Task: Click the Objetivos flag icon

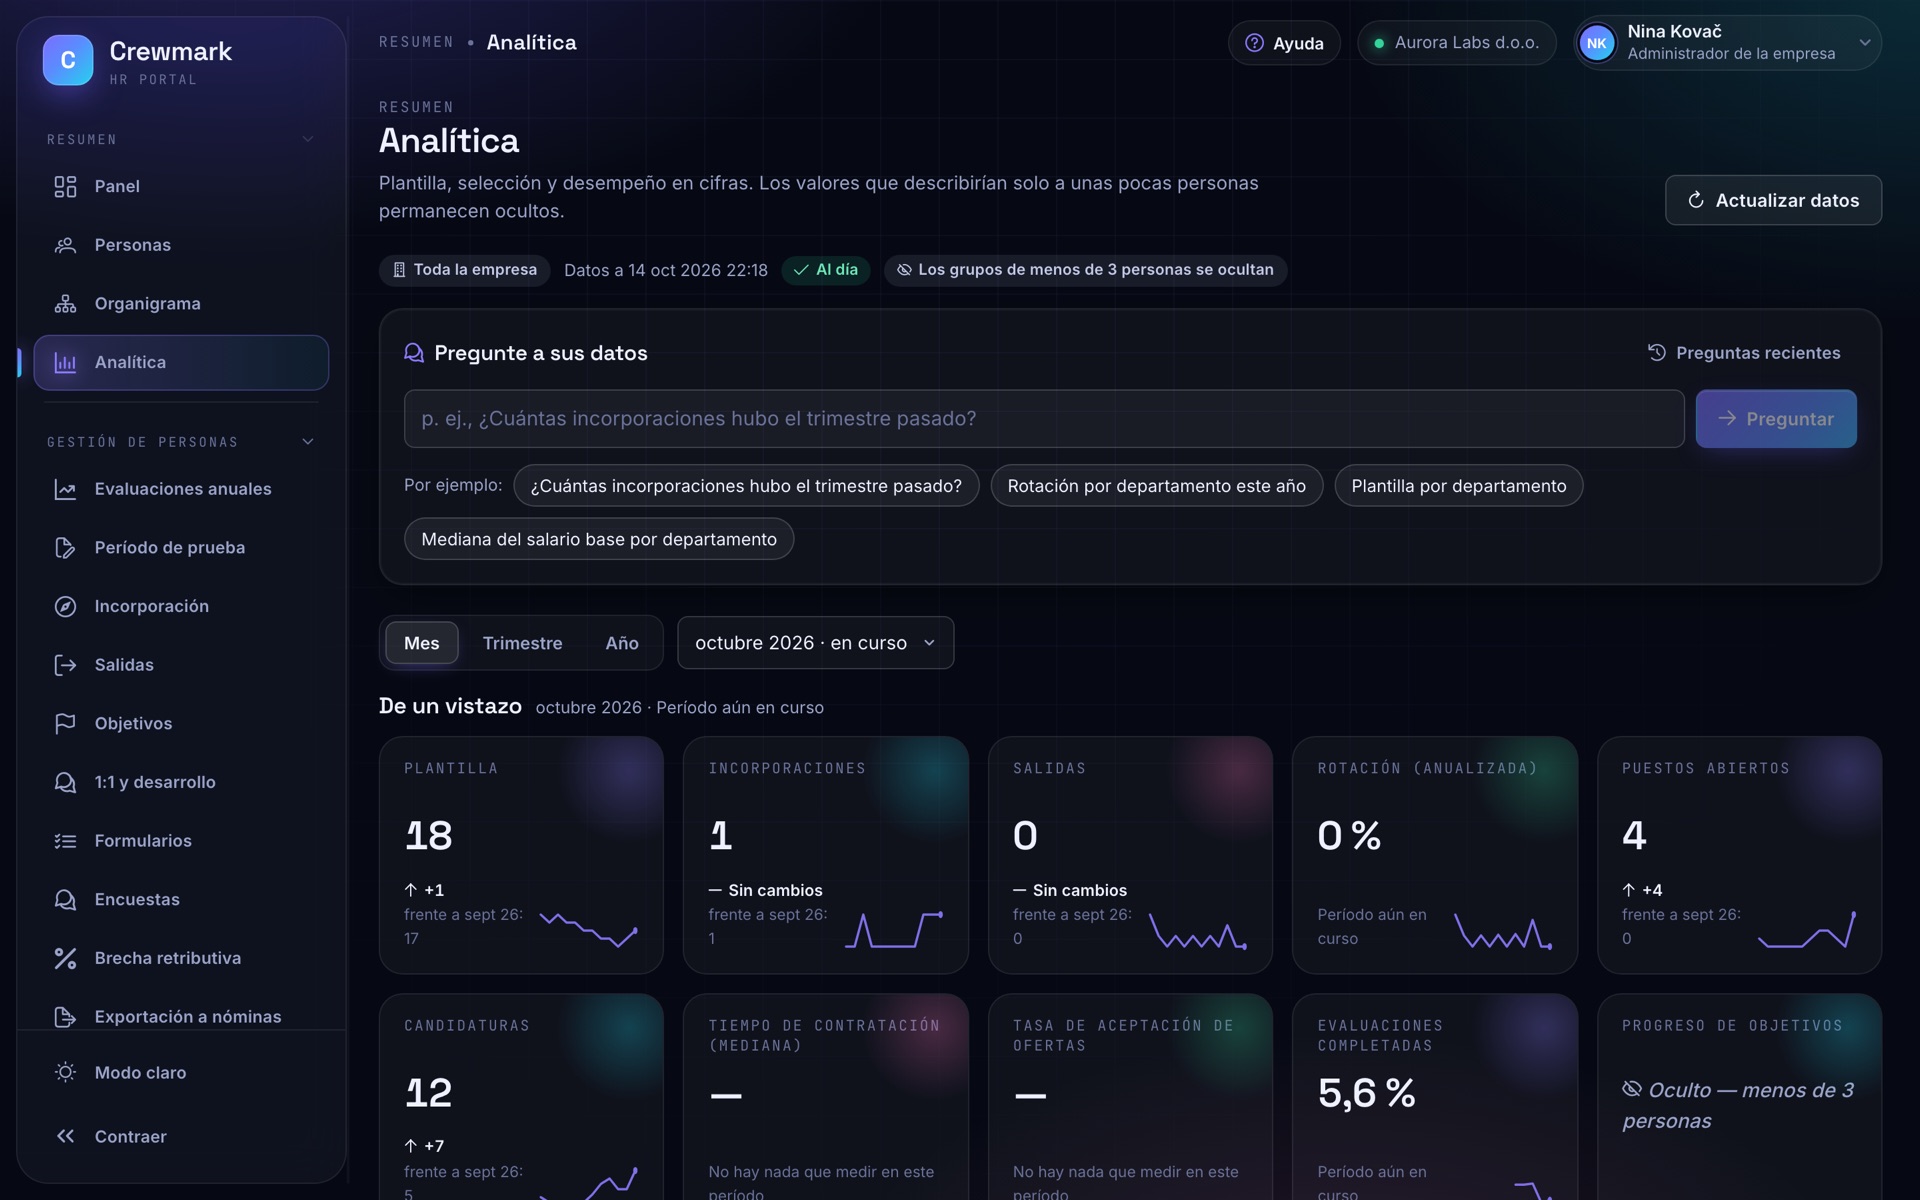Action: tap(65, 723)
